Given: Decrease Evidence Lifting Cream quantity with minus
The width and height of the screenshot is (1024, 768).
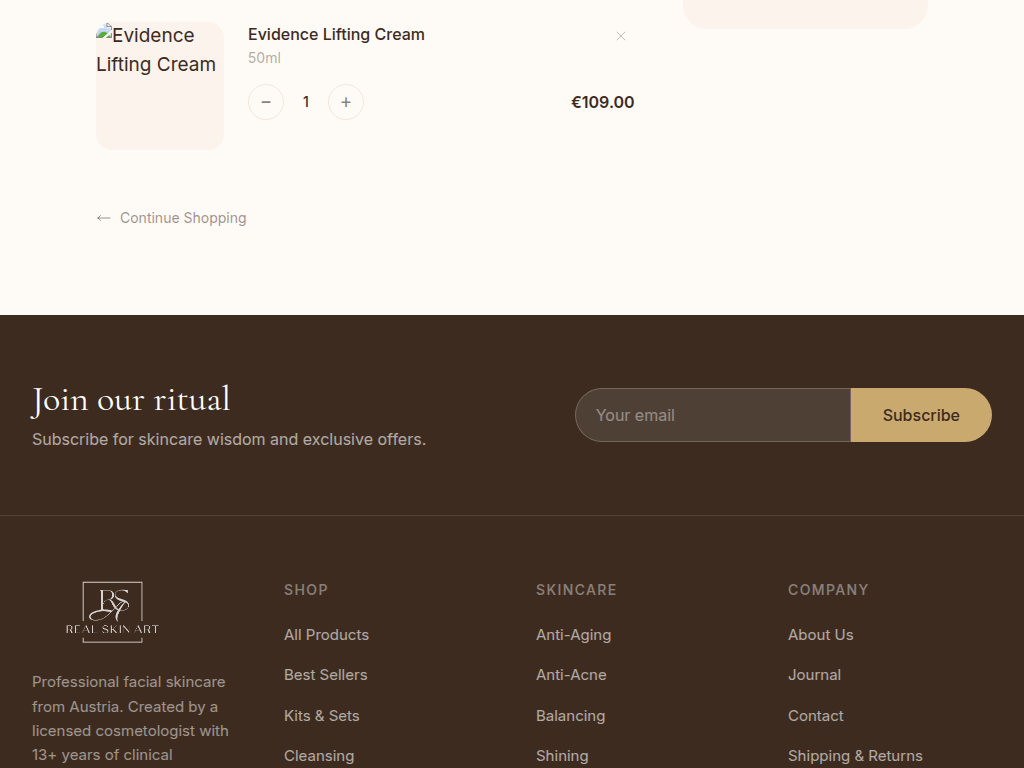Looking at the screenshot, I should (x=266, y=102).
